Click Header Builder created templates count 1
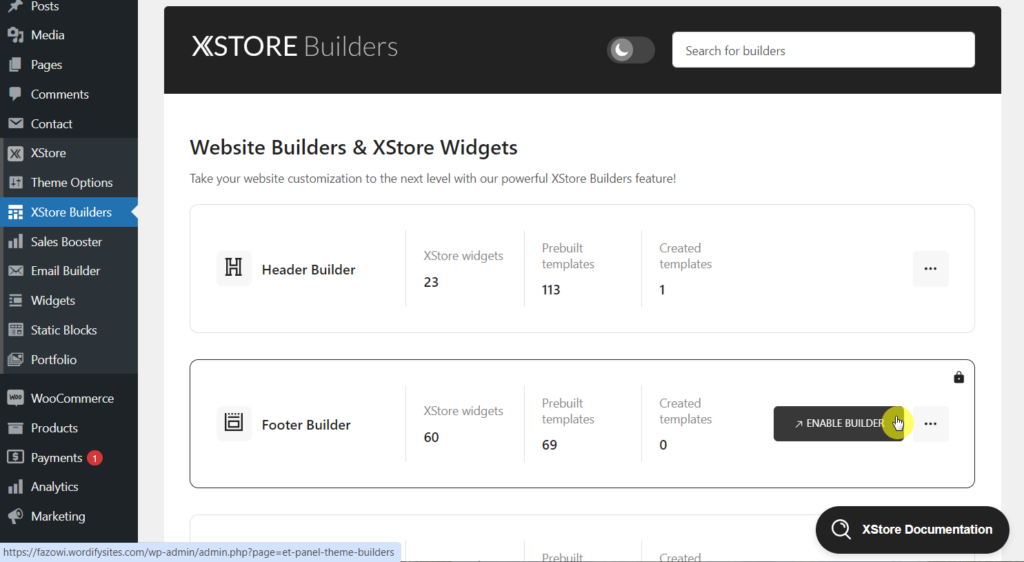This screenshot has height=562, width=1024. pyautogui.click(x=662, y=290)
